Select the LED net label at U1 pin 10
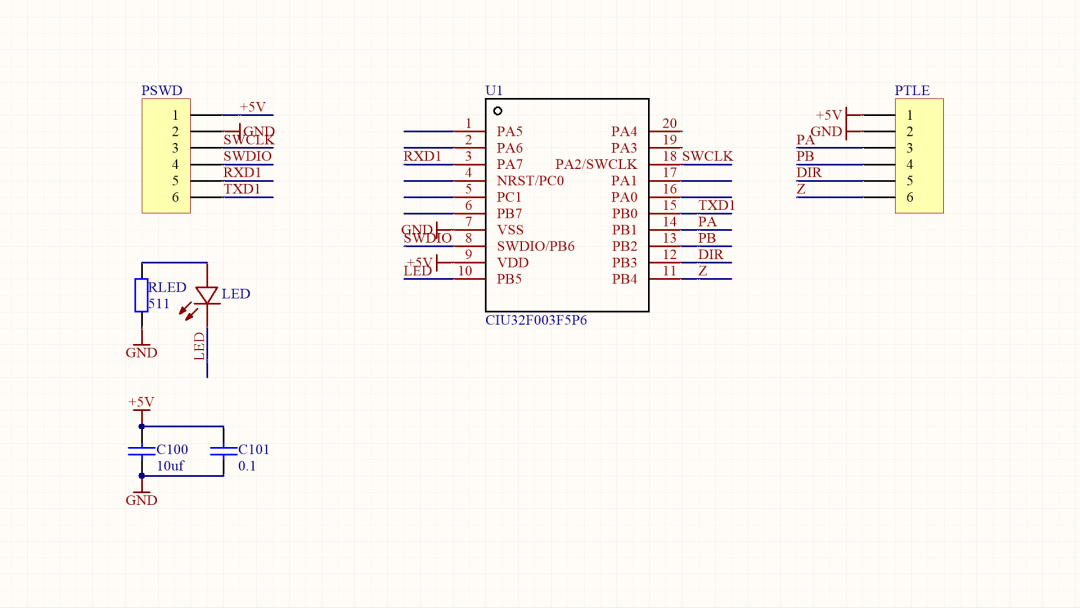Image resolution: width=1080 pixels, height=608 pixels. point(417,271)
